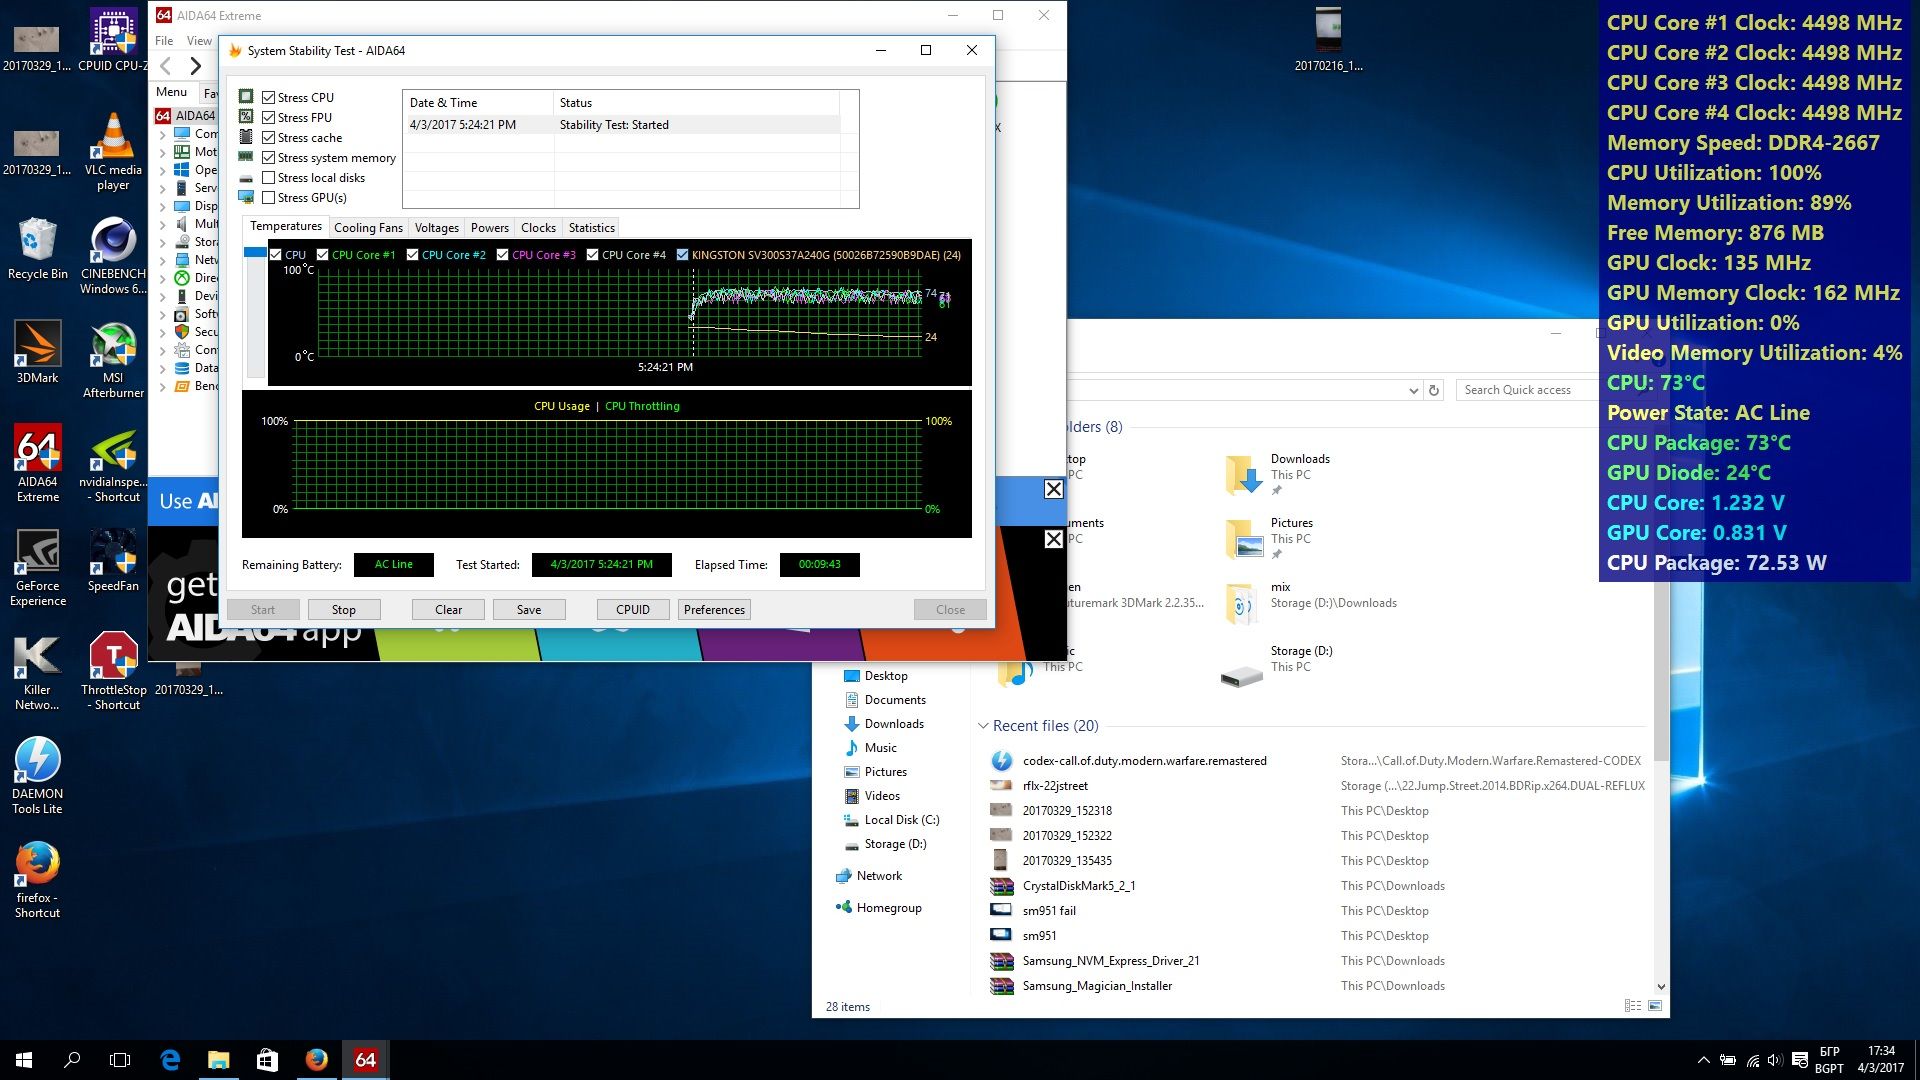1920x1080 pixels.
Task: Uncheck the Stress FPU checkbox
Action: pos(268,117)
